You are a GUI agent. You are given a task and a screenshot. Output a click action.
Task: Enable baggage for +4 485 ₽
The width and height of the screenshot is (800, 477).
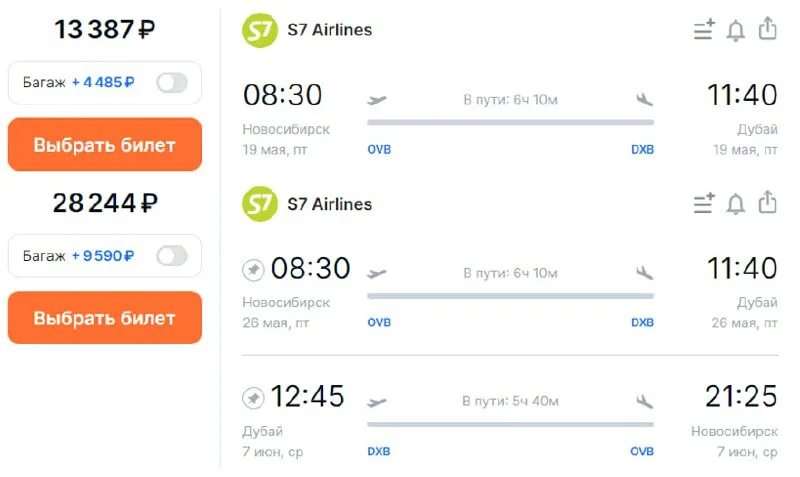171,83
